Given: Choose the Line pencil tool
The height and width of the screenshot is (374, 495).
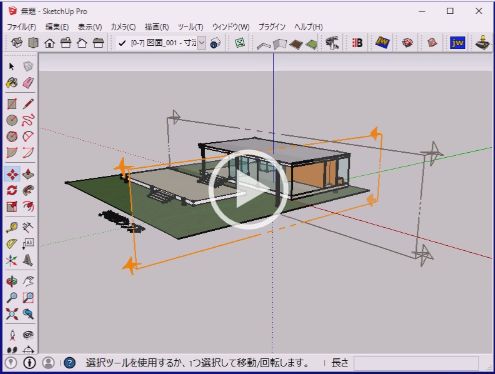Looking at the screenshot, I should pyautogui.click(x=28, y=104).
